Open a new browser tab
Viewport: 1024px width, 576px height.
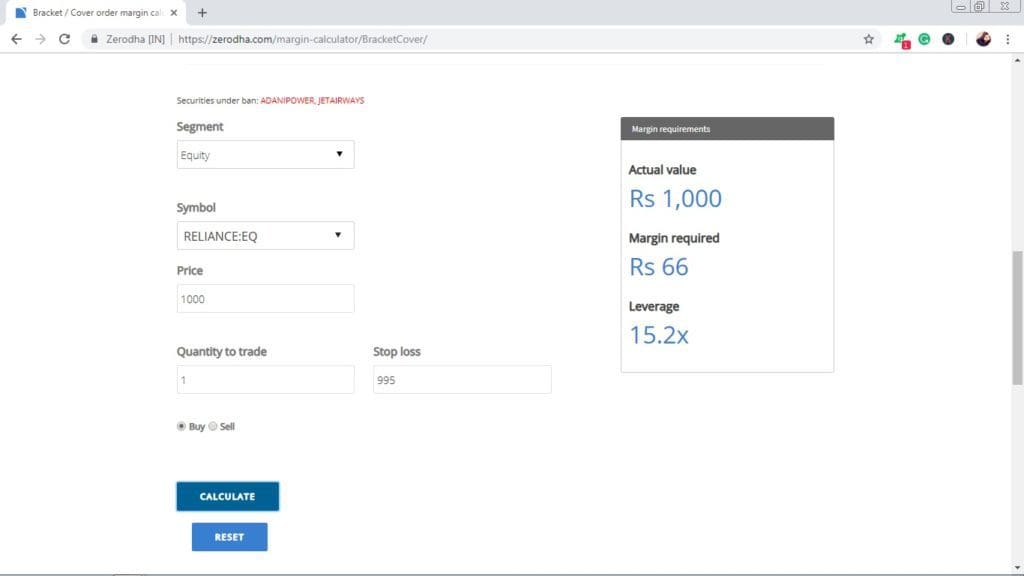point(203,13)
